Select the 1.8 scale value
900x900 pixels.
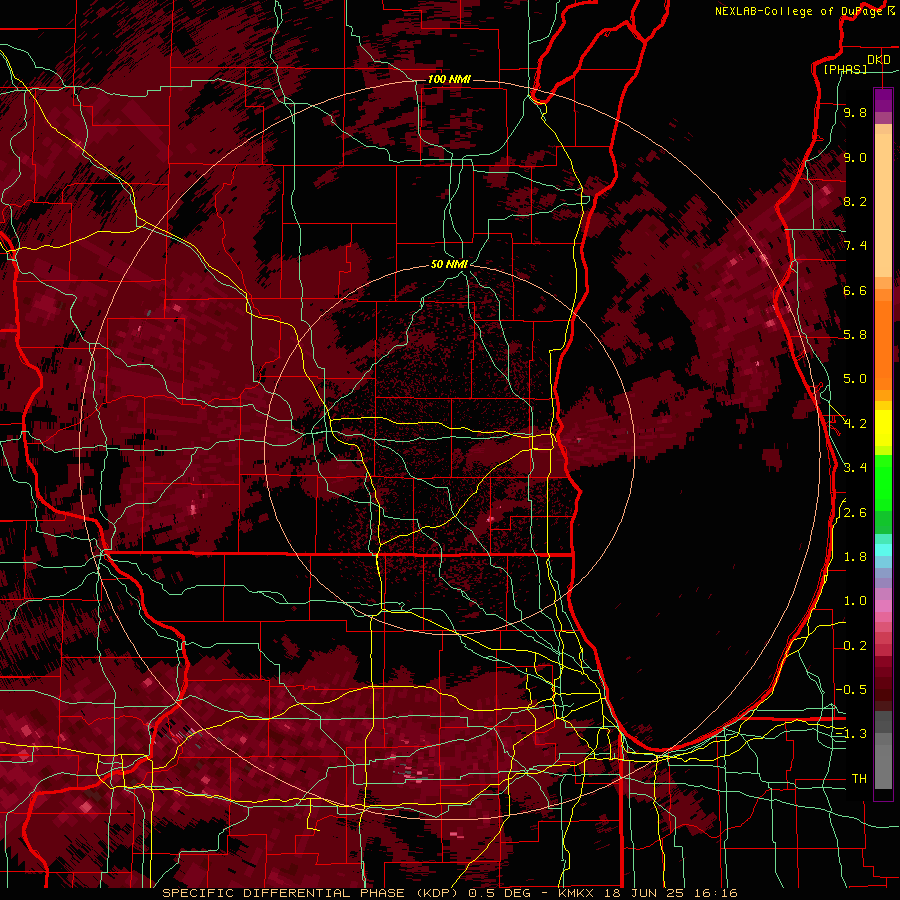[855, 557]
